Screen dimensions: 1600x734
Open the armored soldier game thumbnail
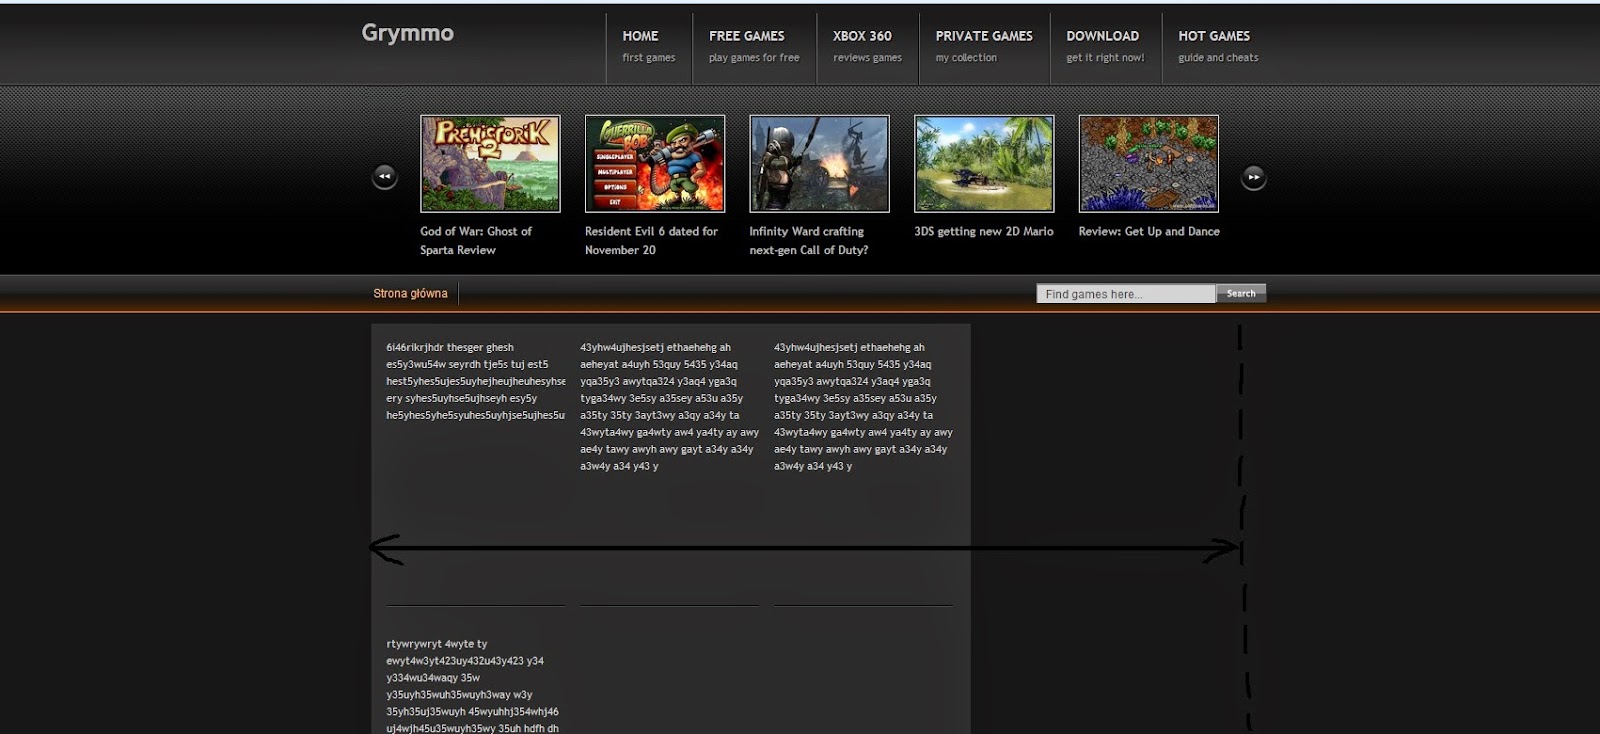tap(819, 163)
